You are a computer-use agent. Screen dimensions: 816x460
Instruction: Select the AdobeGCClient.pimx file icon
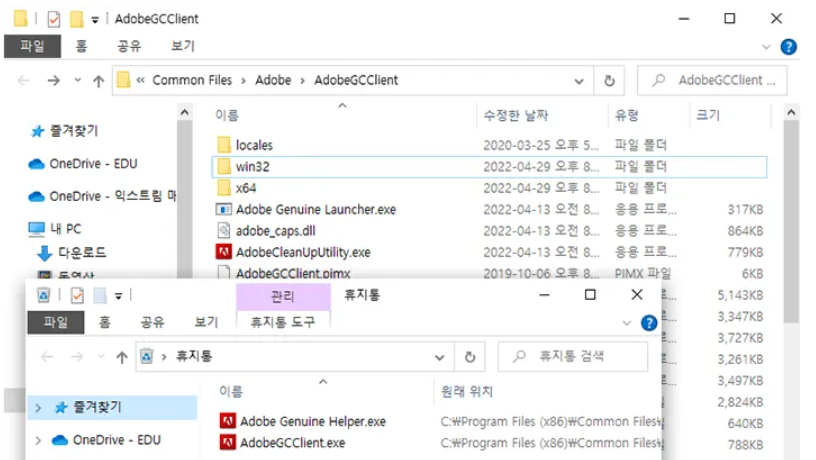(224, 272)
